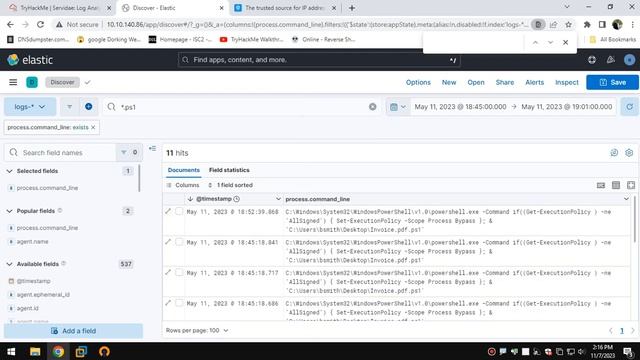
Task: Select the 18:45:18.841 row checkbox
Action: (179, 242)
